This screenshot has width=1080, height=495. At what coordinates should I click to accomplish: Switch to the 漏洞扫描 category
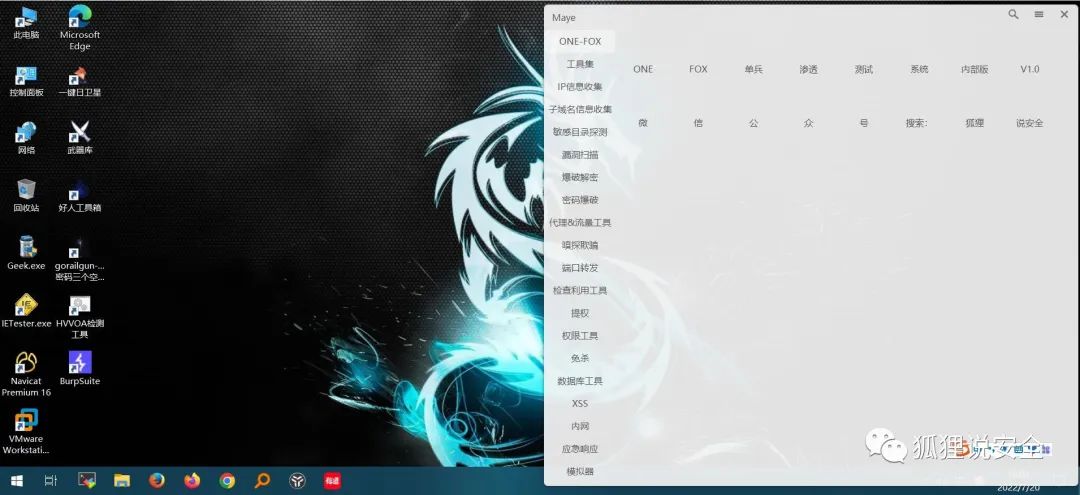pos(580,155)
